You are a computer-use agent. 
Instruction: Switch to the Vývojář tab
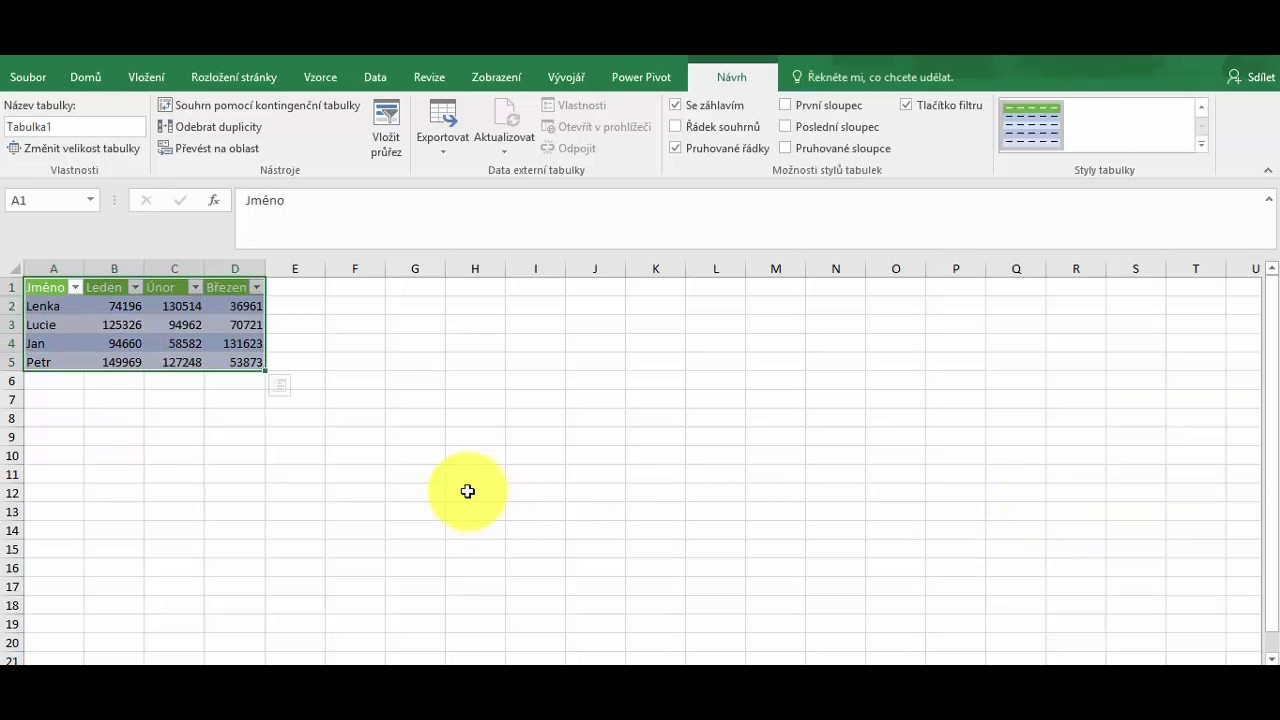(566, 77)
